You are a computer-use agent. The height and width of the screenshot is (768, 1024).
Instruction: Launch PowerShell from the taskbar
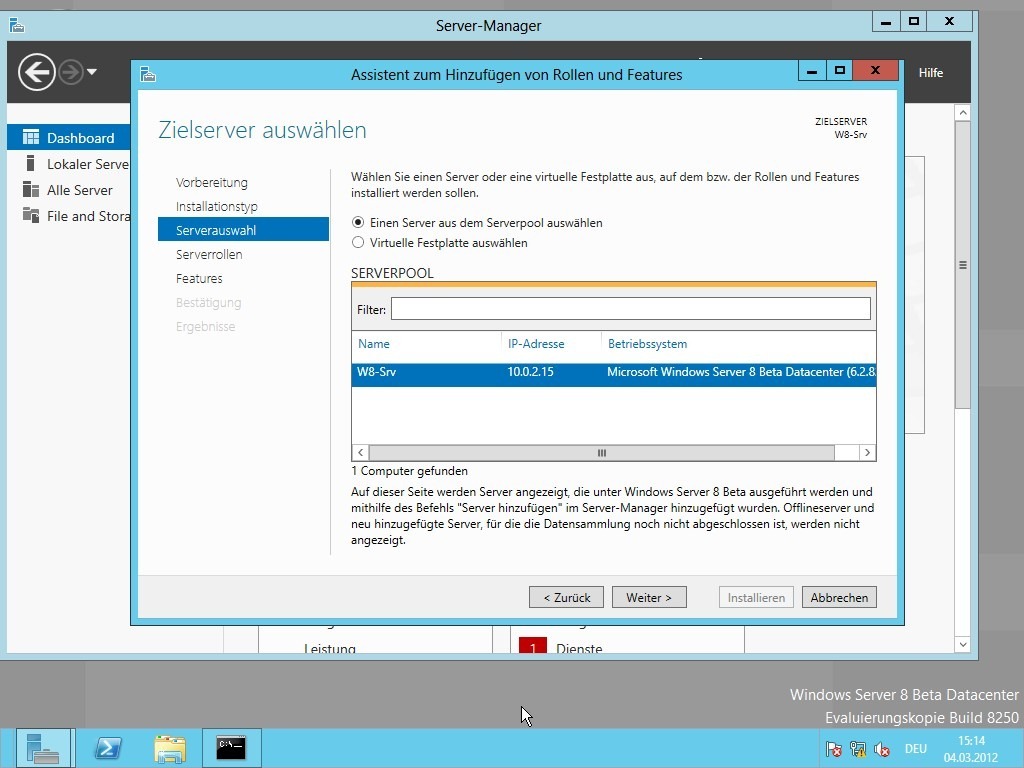click(108, 748)
